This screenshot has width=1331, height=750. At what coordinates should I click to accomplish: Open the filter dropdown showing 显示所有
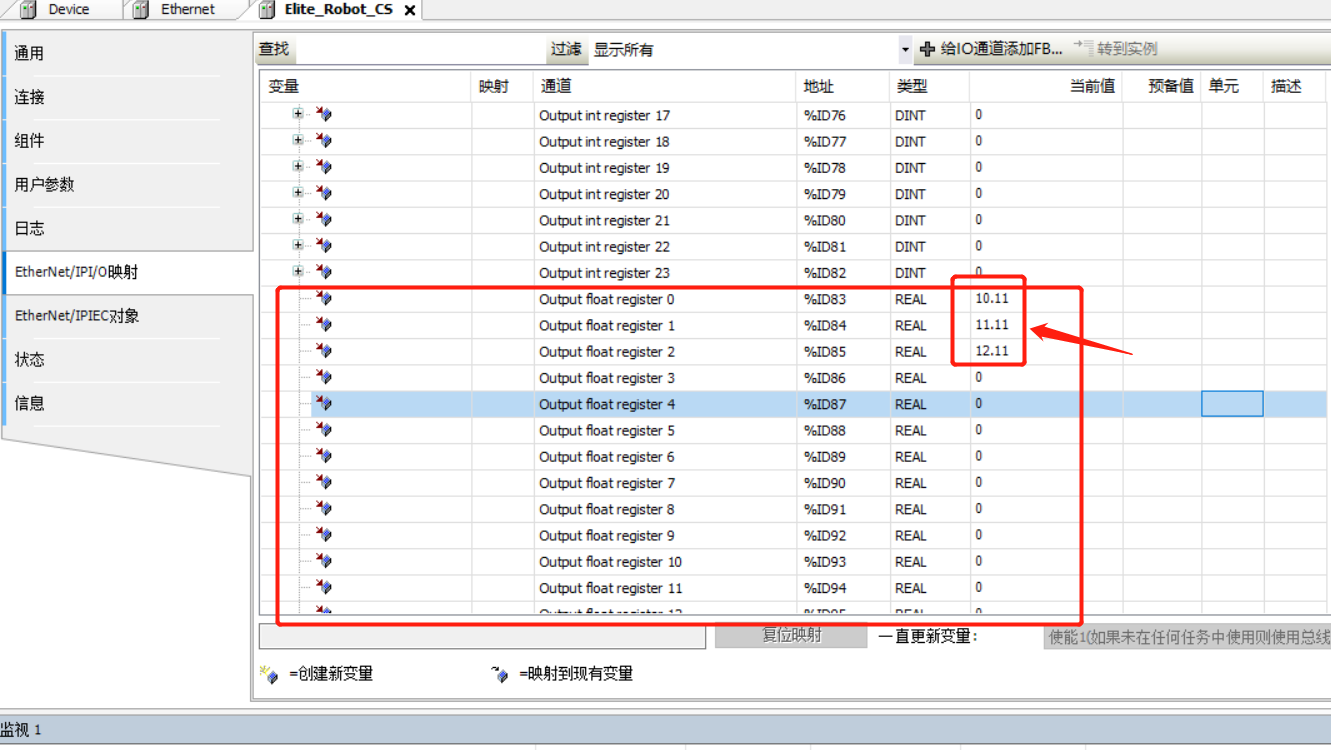point(905,49)
